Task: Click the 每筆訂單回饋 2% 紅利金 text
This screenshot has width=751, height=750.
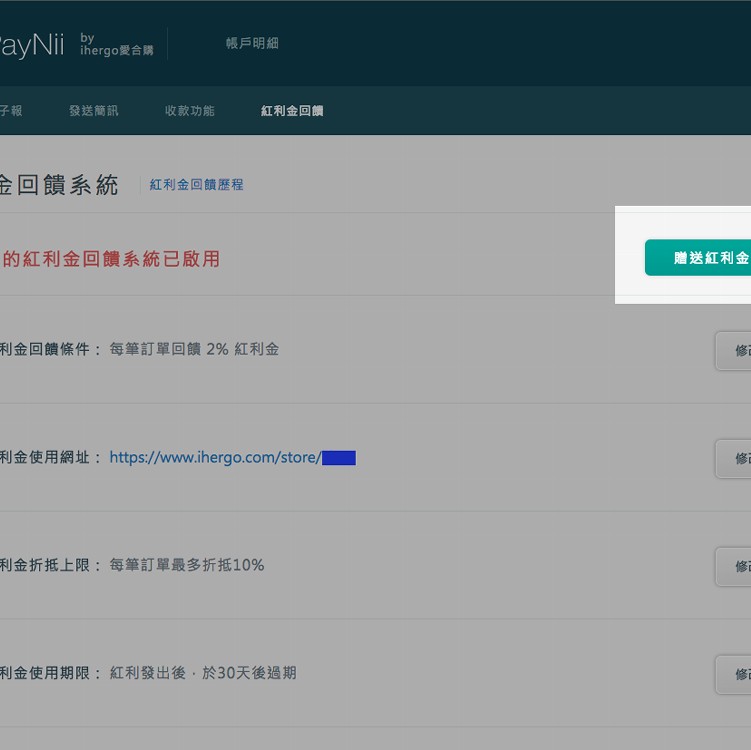Action: point(194,350)
